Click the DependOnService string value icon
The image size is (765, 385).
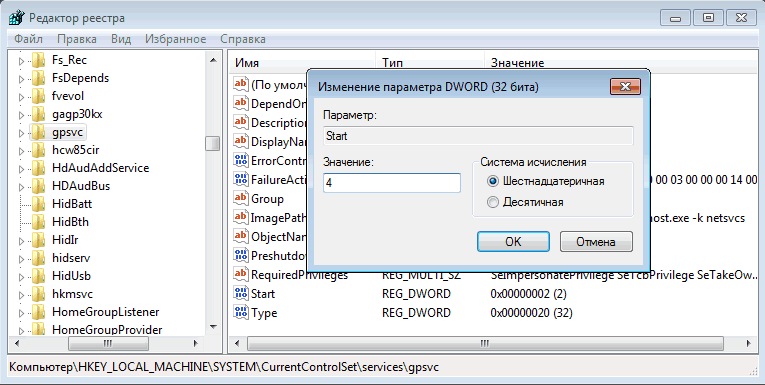tap(241, 102)
